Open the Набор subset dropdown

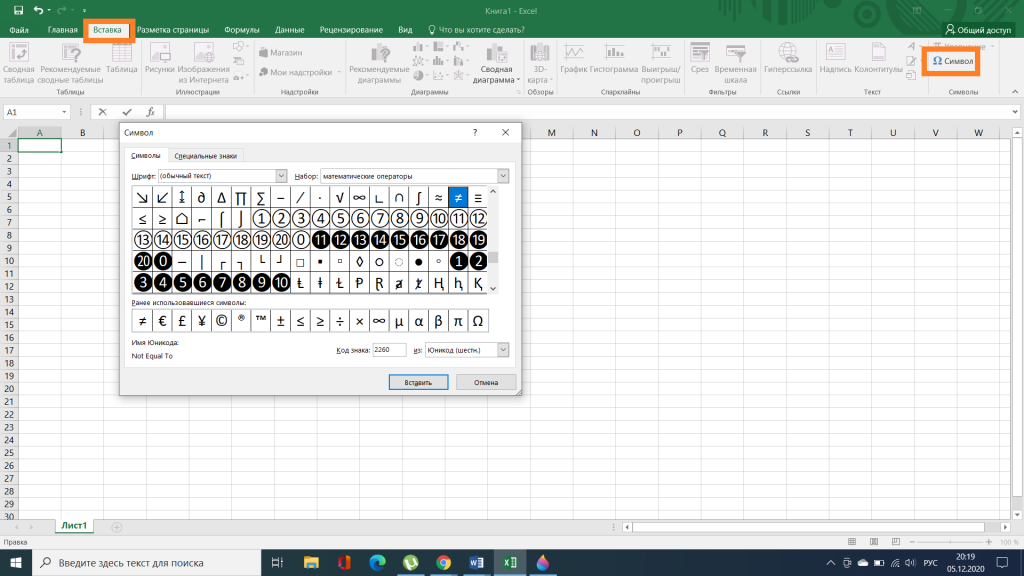coord(503,176)
